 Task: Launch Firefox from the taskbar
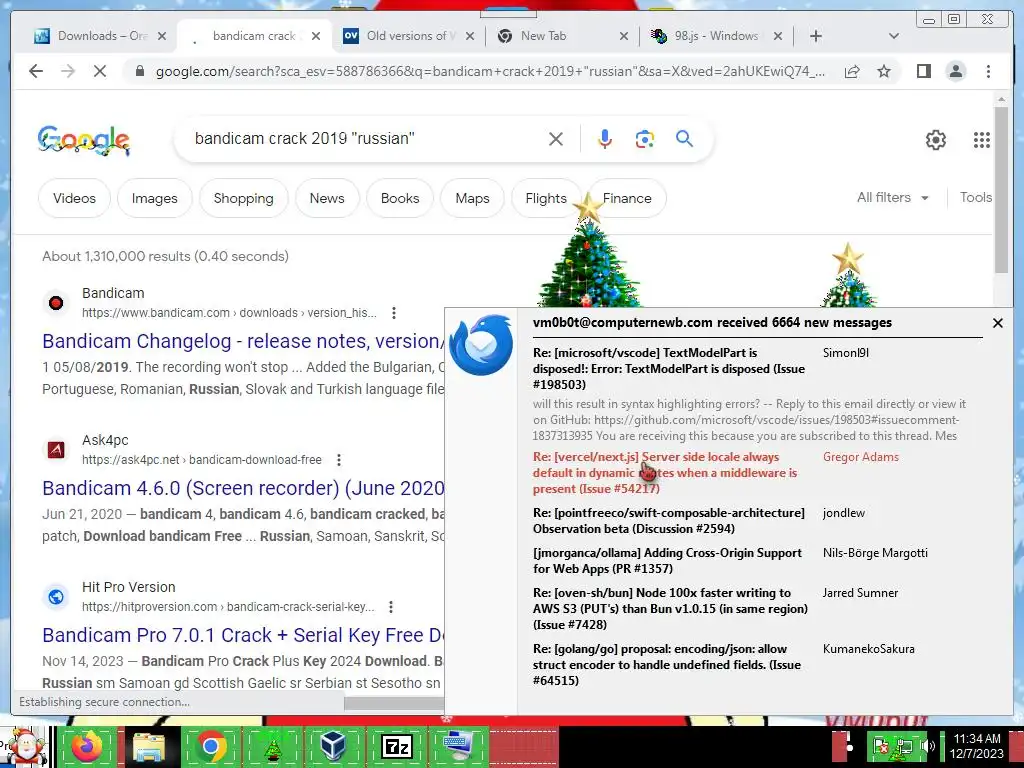point(87,746)
